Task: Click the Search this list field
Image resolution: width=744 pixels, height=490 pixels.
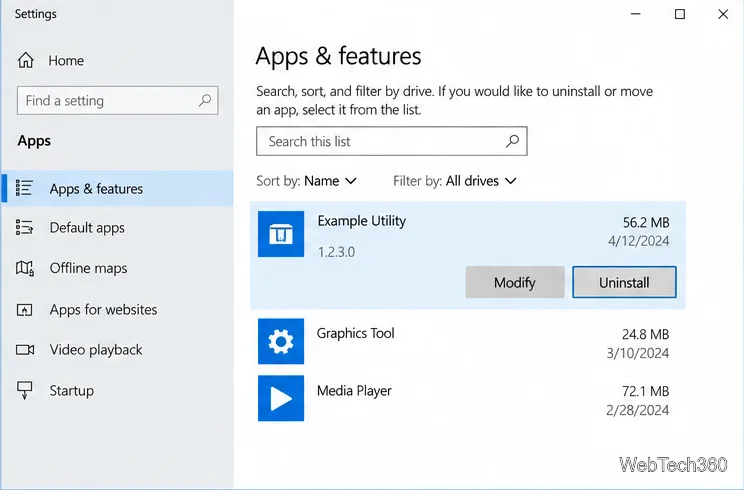Action: pos(391,141)
